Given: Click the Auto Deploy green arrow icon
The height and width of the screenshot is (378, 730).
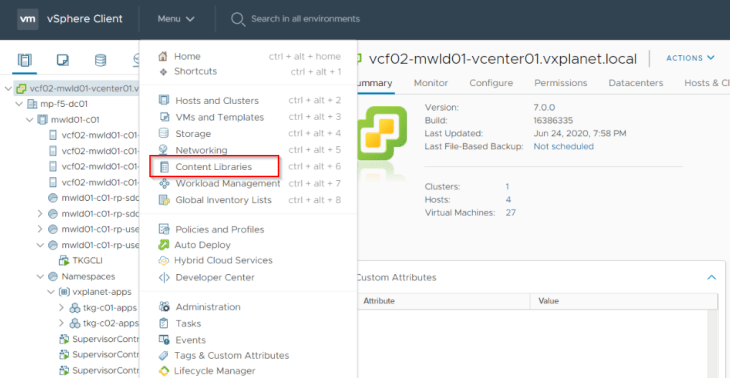Looking at the screenshot, I should [x=163, y=245].
